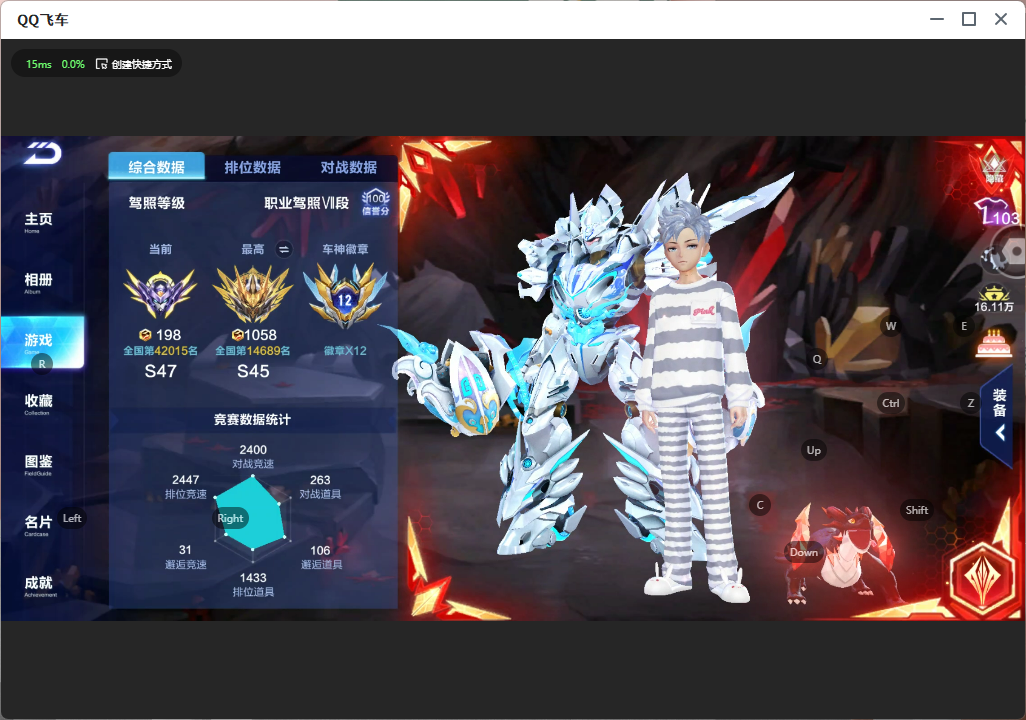Switch to the 综合数据 tab

(x=156, y=167)
